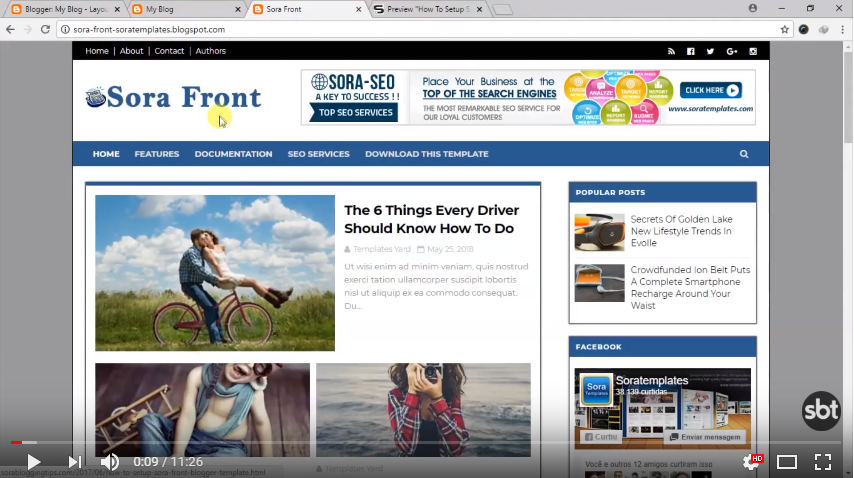Click Facebook Curtiu like button
Viewport: 854px width, 478px height.
601,437
